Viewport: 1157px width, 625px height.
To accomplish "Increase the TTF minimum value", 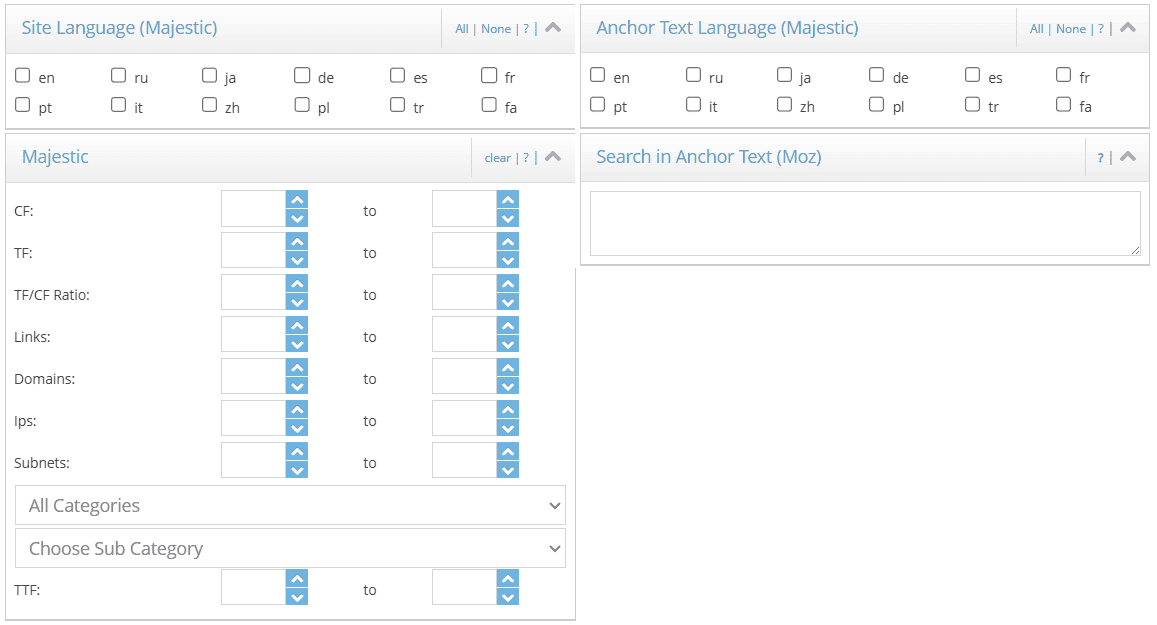I will coord(298,579).
